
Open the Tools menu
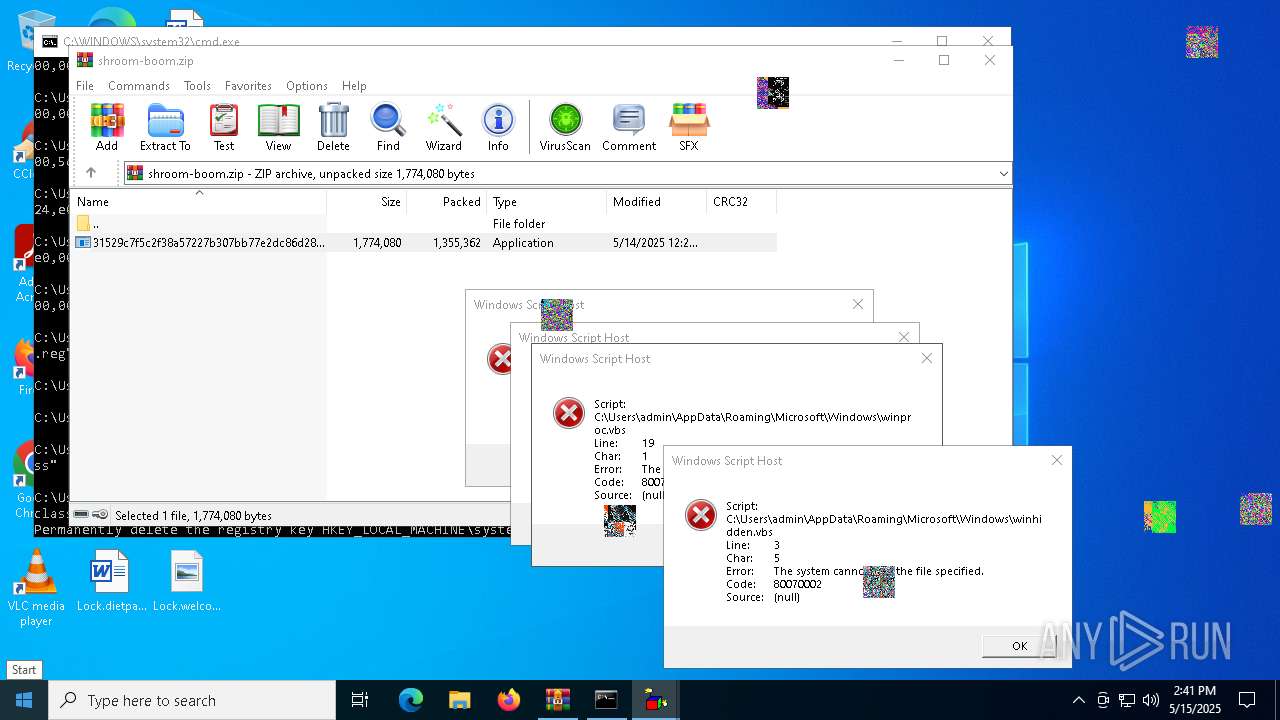[197, 86]
